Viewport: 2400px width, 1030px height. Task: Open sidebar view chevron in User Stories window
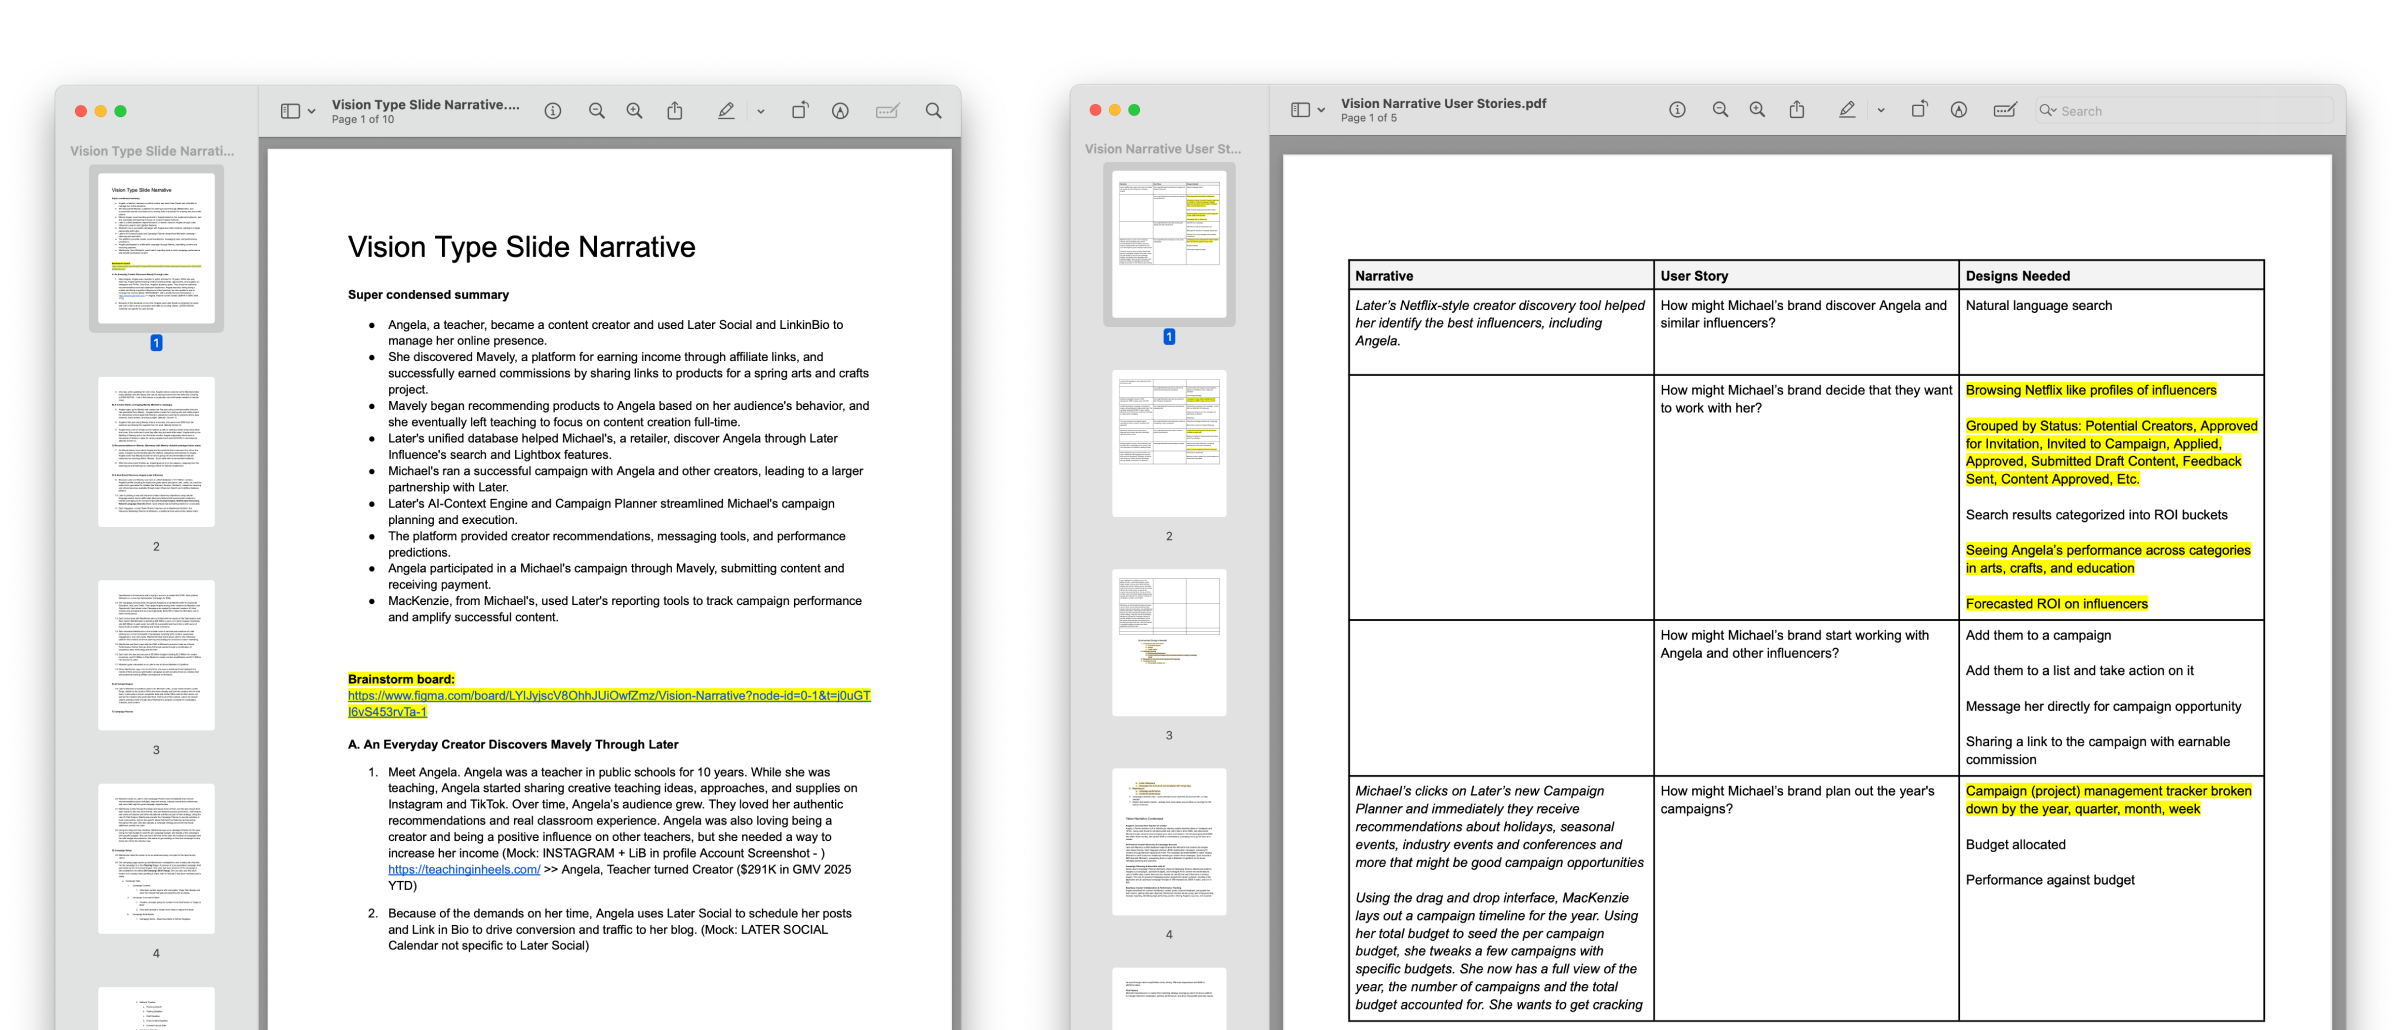point(1322,111)
